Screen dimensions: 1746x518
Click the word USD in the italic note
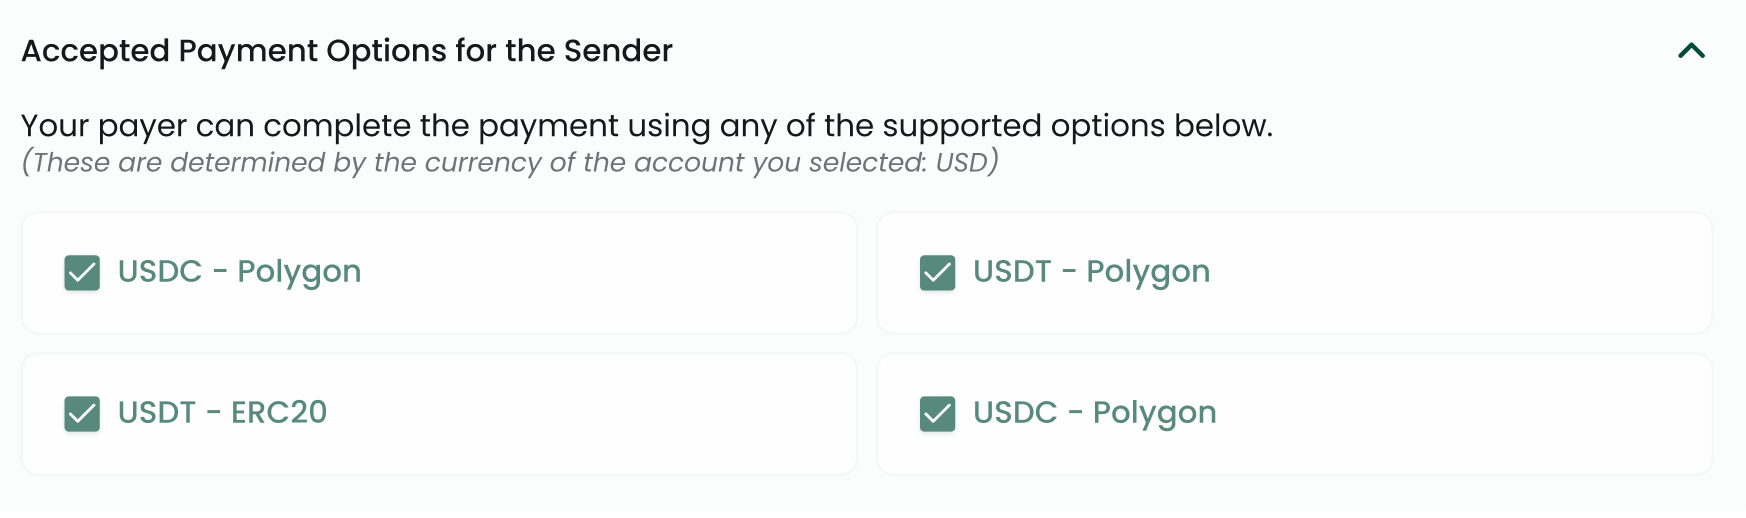tap(961, 162)
